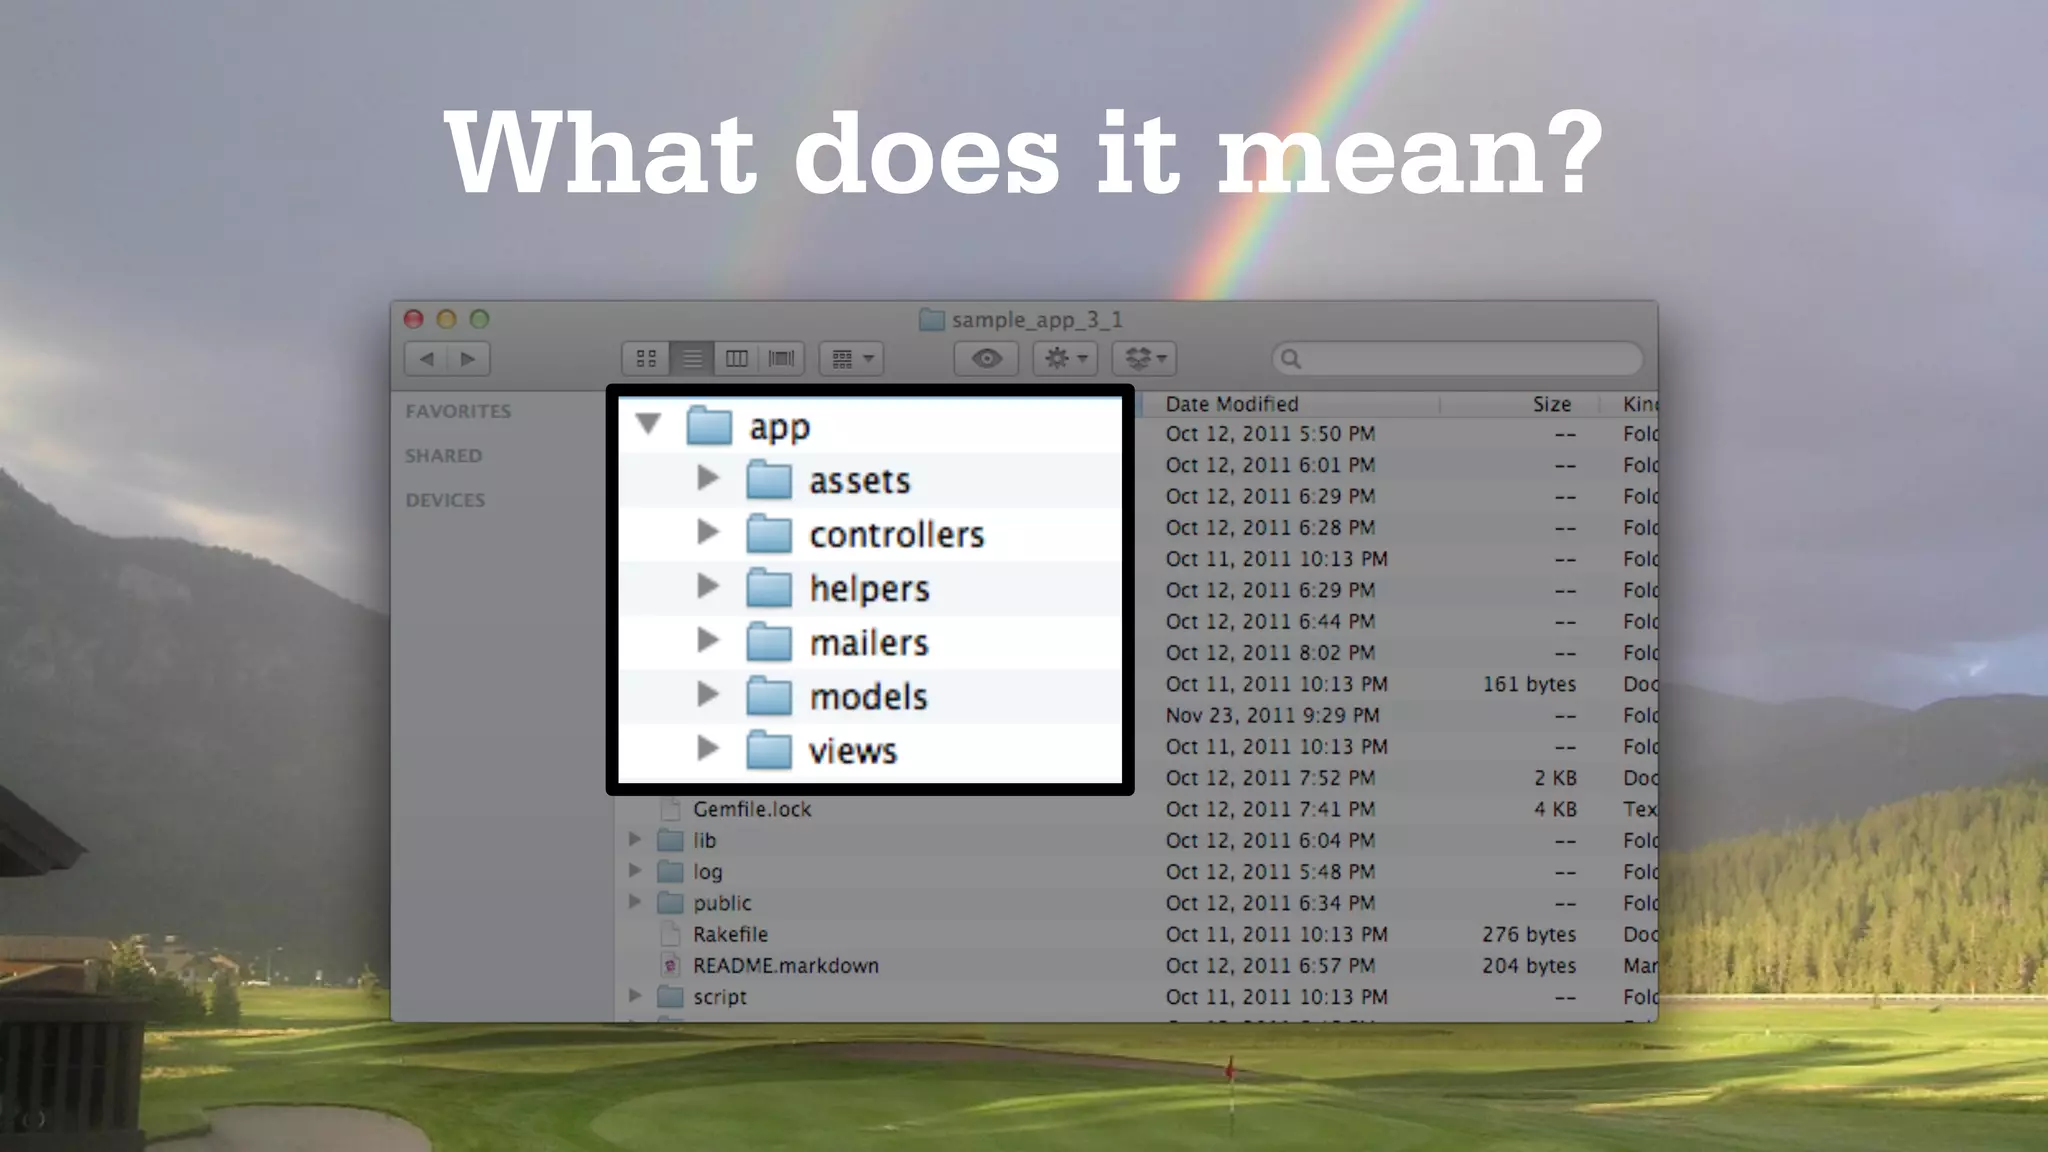The image size is (2048, 1152).
Task: Expand the log folder
Action: (x=635, y=871)
